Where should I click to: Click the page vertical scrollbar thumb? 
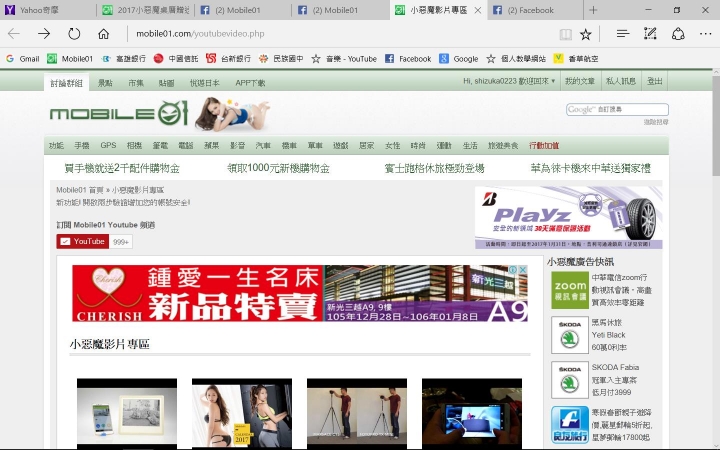(716, 126)
